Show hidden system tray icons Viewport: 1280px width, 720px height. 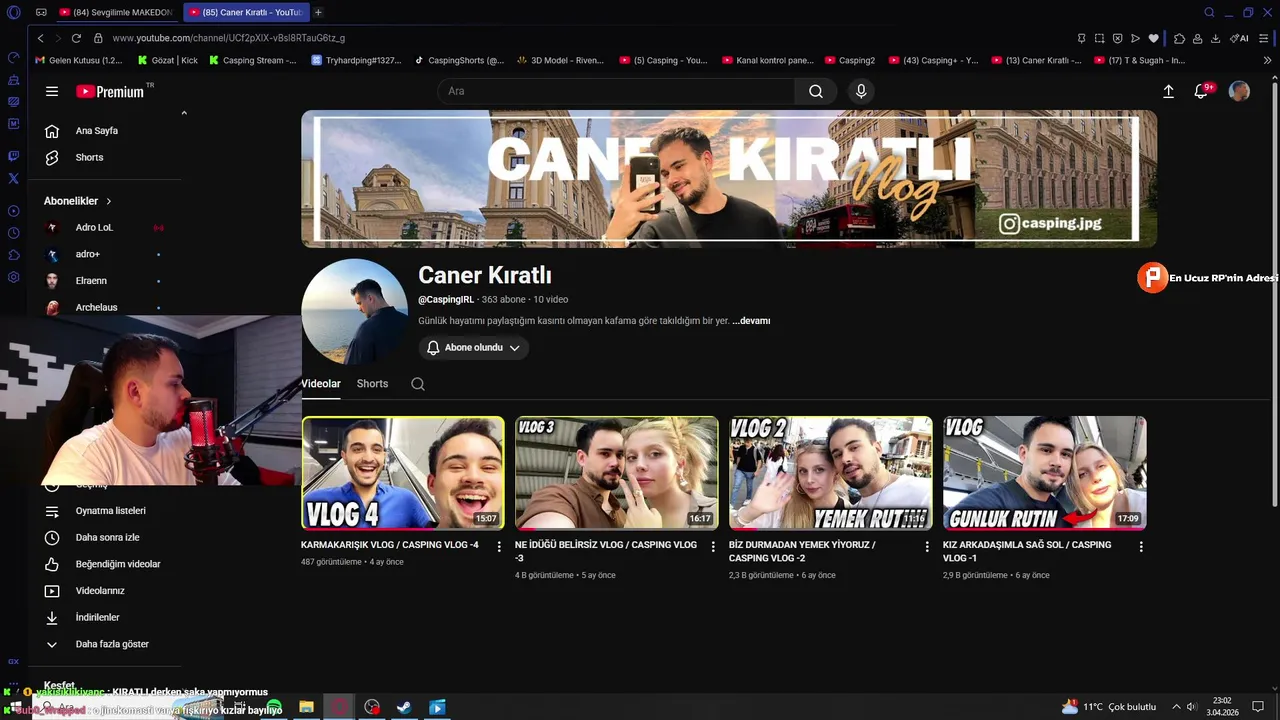(x=1176, y=707)
